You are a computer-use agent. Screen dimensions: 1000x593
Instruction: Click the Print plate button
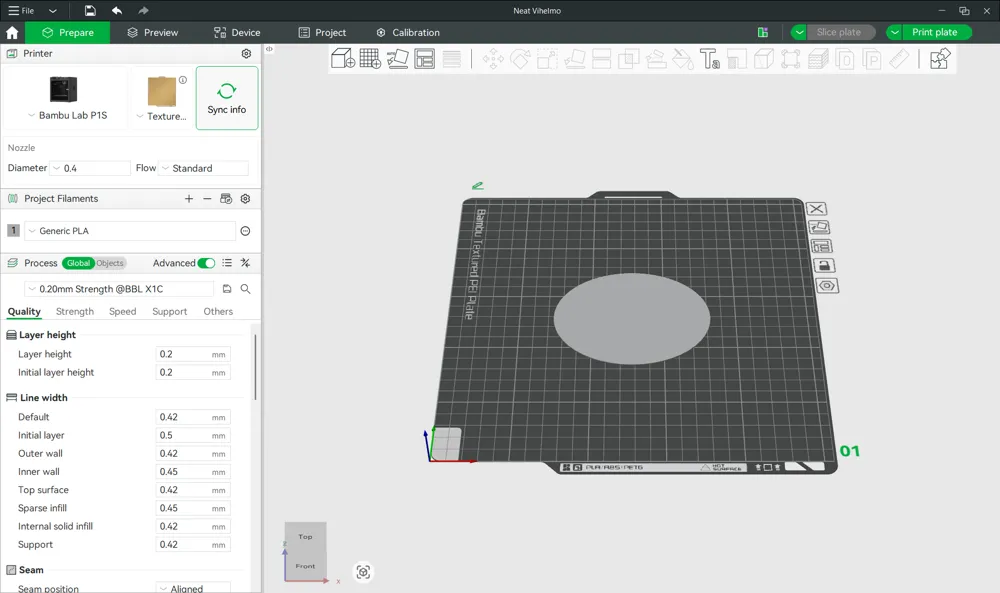(936, 33)
